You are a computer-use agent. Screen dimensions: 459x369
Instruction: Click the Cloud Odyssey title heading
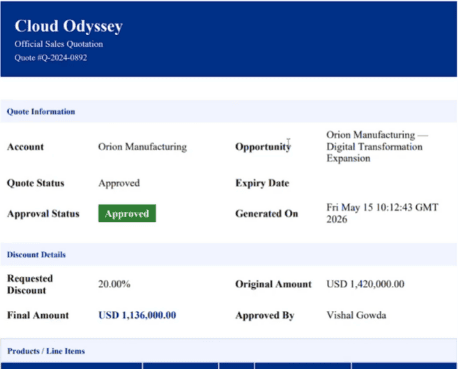tap(69, 26)
